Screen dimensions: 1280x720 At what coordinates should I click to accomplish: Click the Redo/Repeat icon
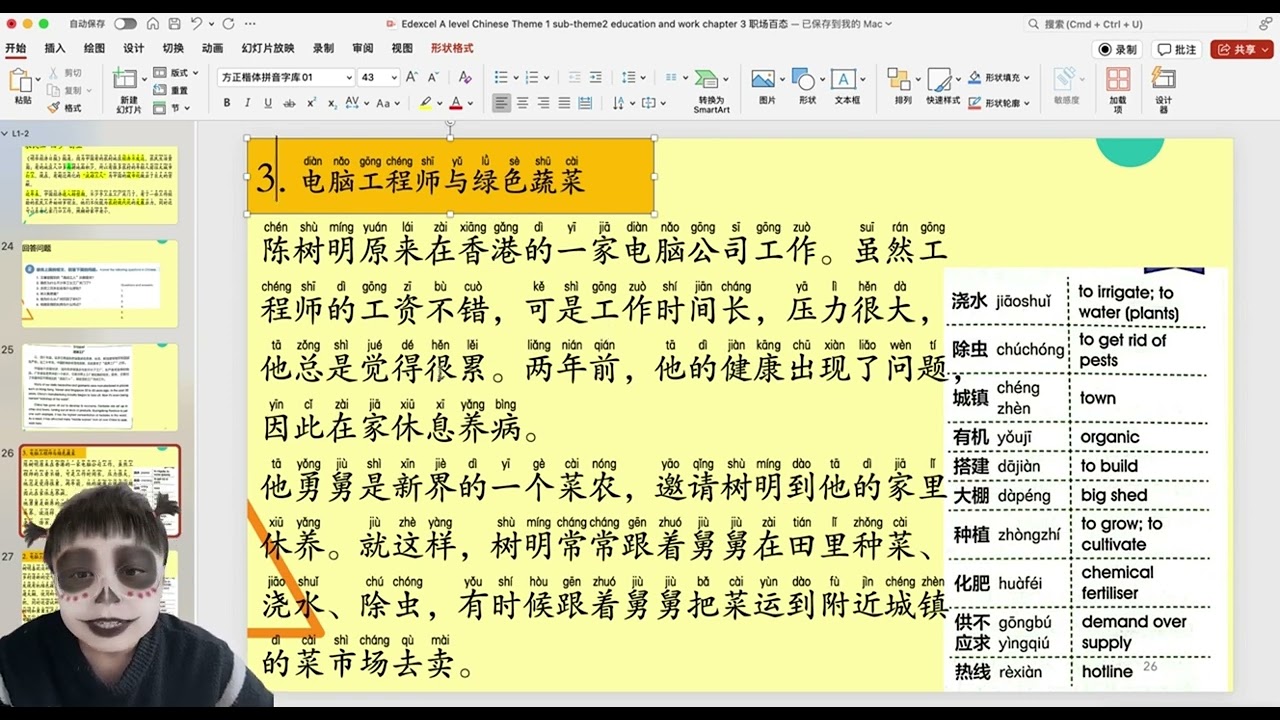(228, 23)
